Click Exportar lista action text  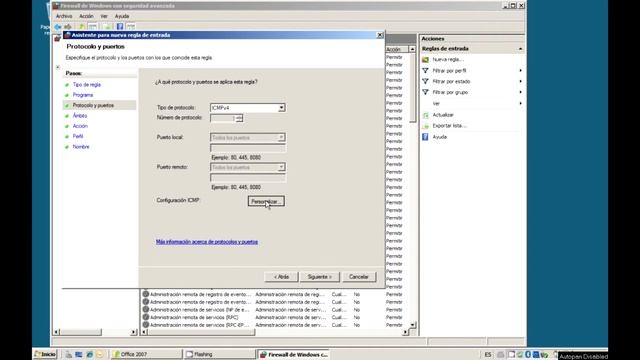450,126
